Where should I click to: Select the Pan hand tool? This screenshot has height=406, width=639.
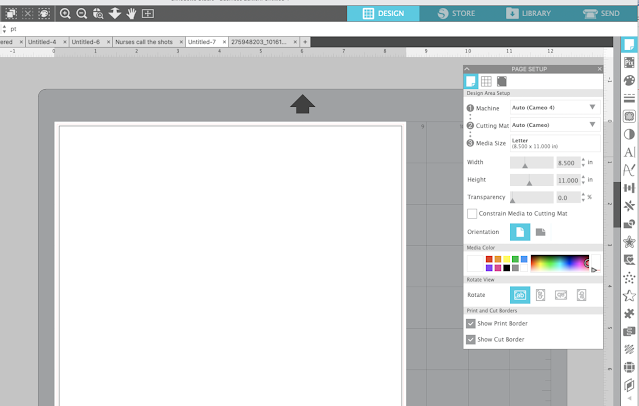131,13
